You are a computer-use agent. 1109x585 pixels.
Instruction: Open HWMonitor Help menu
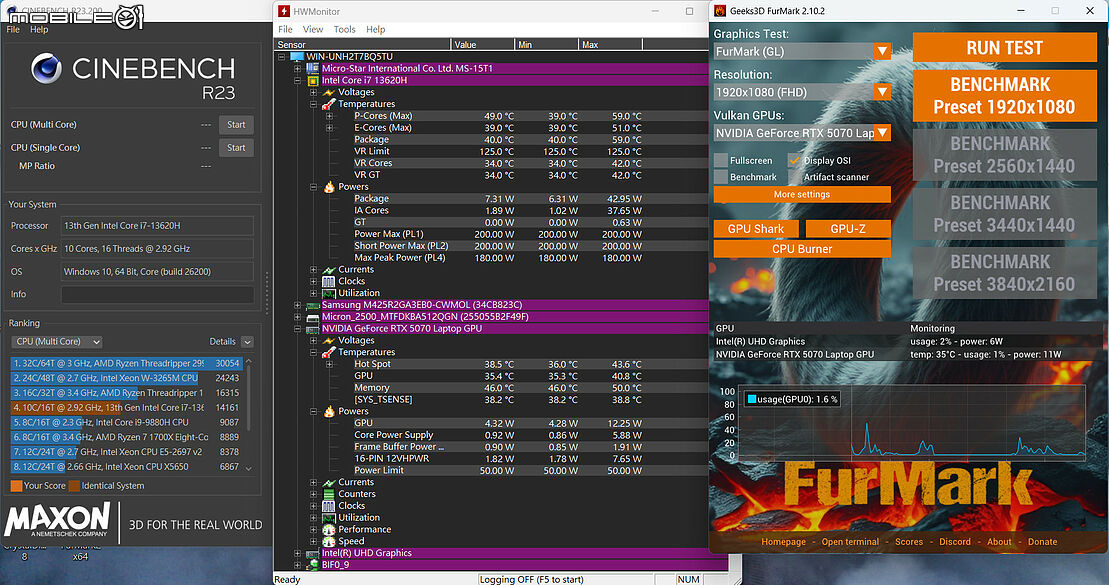pos(376,30)
